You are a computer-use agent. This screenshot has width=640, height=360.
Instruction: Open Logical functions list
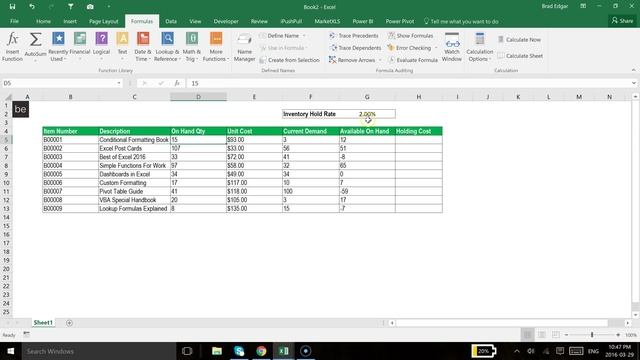[x=101, y=47]
